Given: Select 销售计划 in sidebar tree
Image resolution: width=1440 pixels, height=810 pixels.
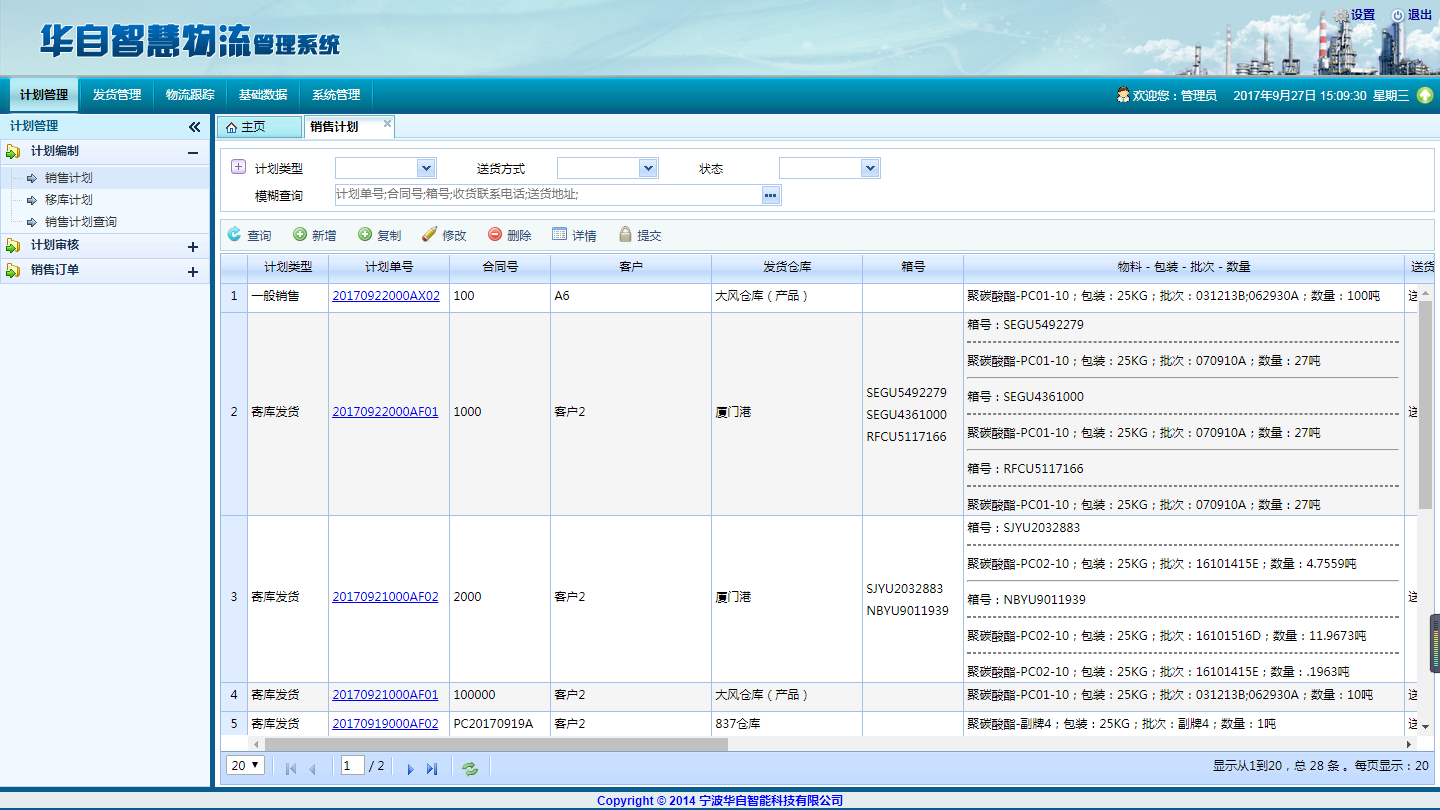Looking at the screenshot, I should pyautogui.click(x=69, y=178).
